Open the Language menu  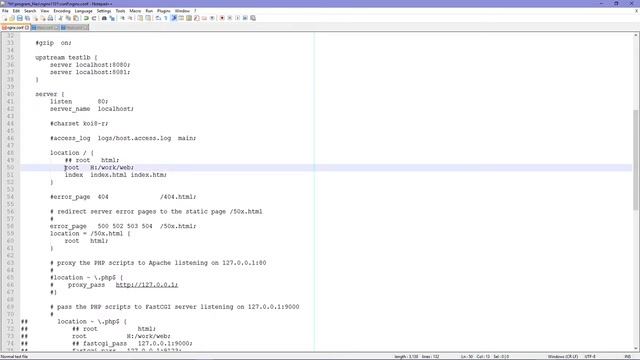pyautogui.click(x=84, y=11)
